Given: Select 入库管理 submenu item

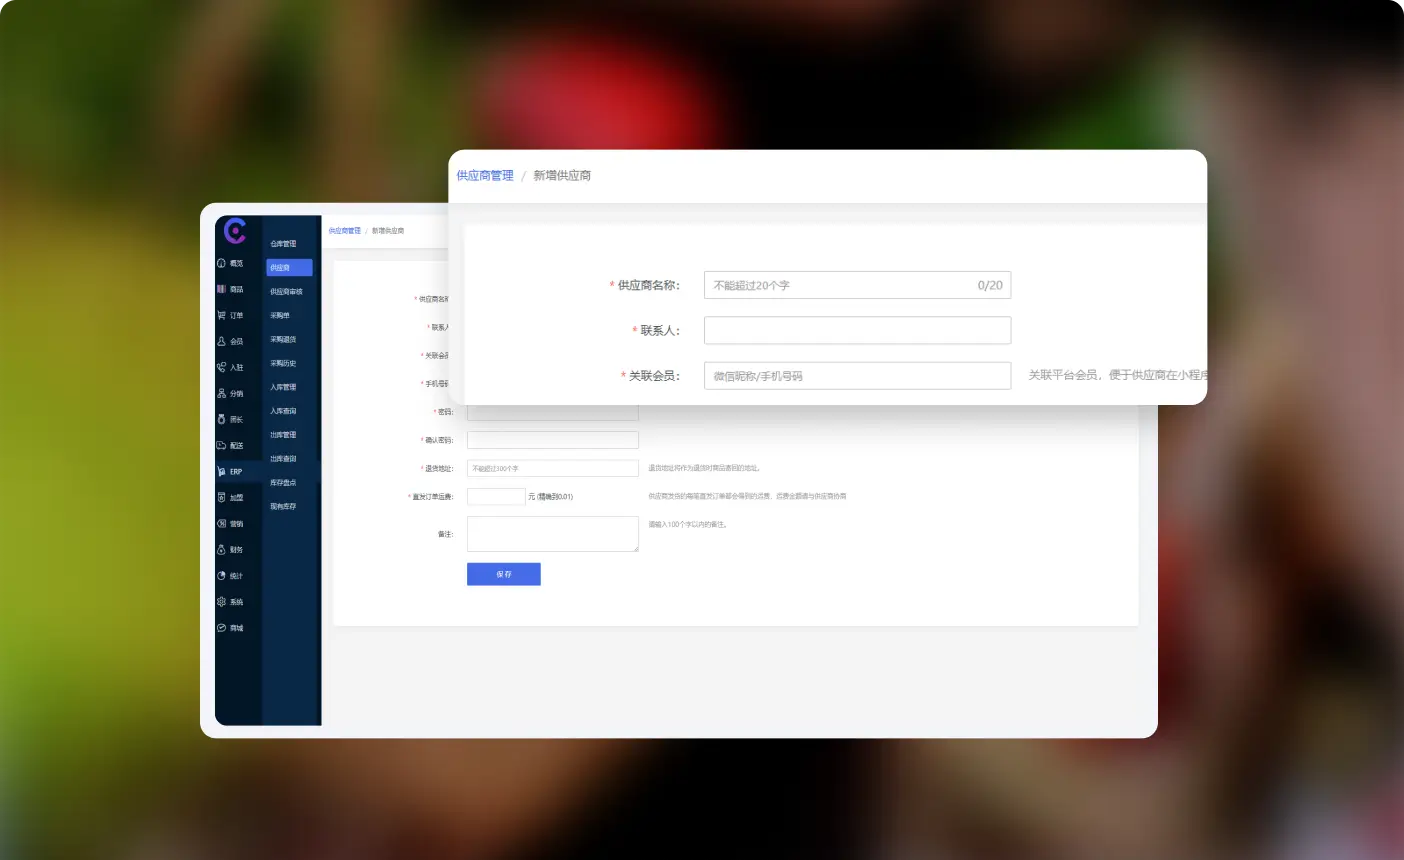Looking at the screenshot, I should [x=283, y=387].
